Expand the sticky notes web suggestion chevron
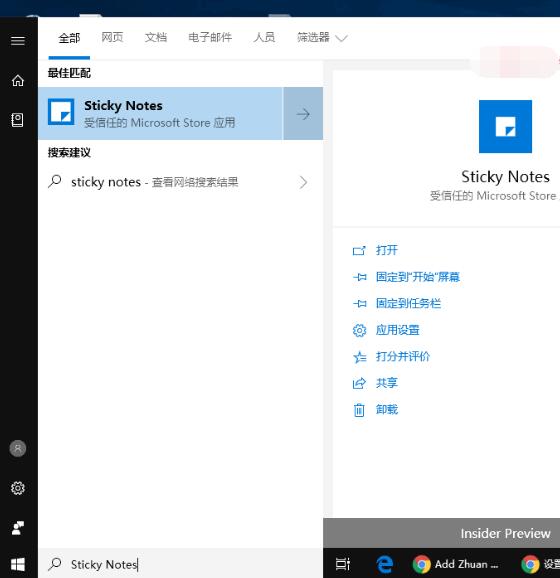 (x=303, y=182)
